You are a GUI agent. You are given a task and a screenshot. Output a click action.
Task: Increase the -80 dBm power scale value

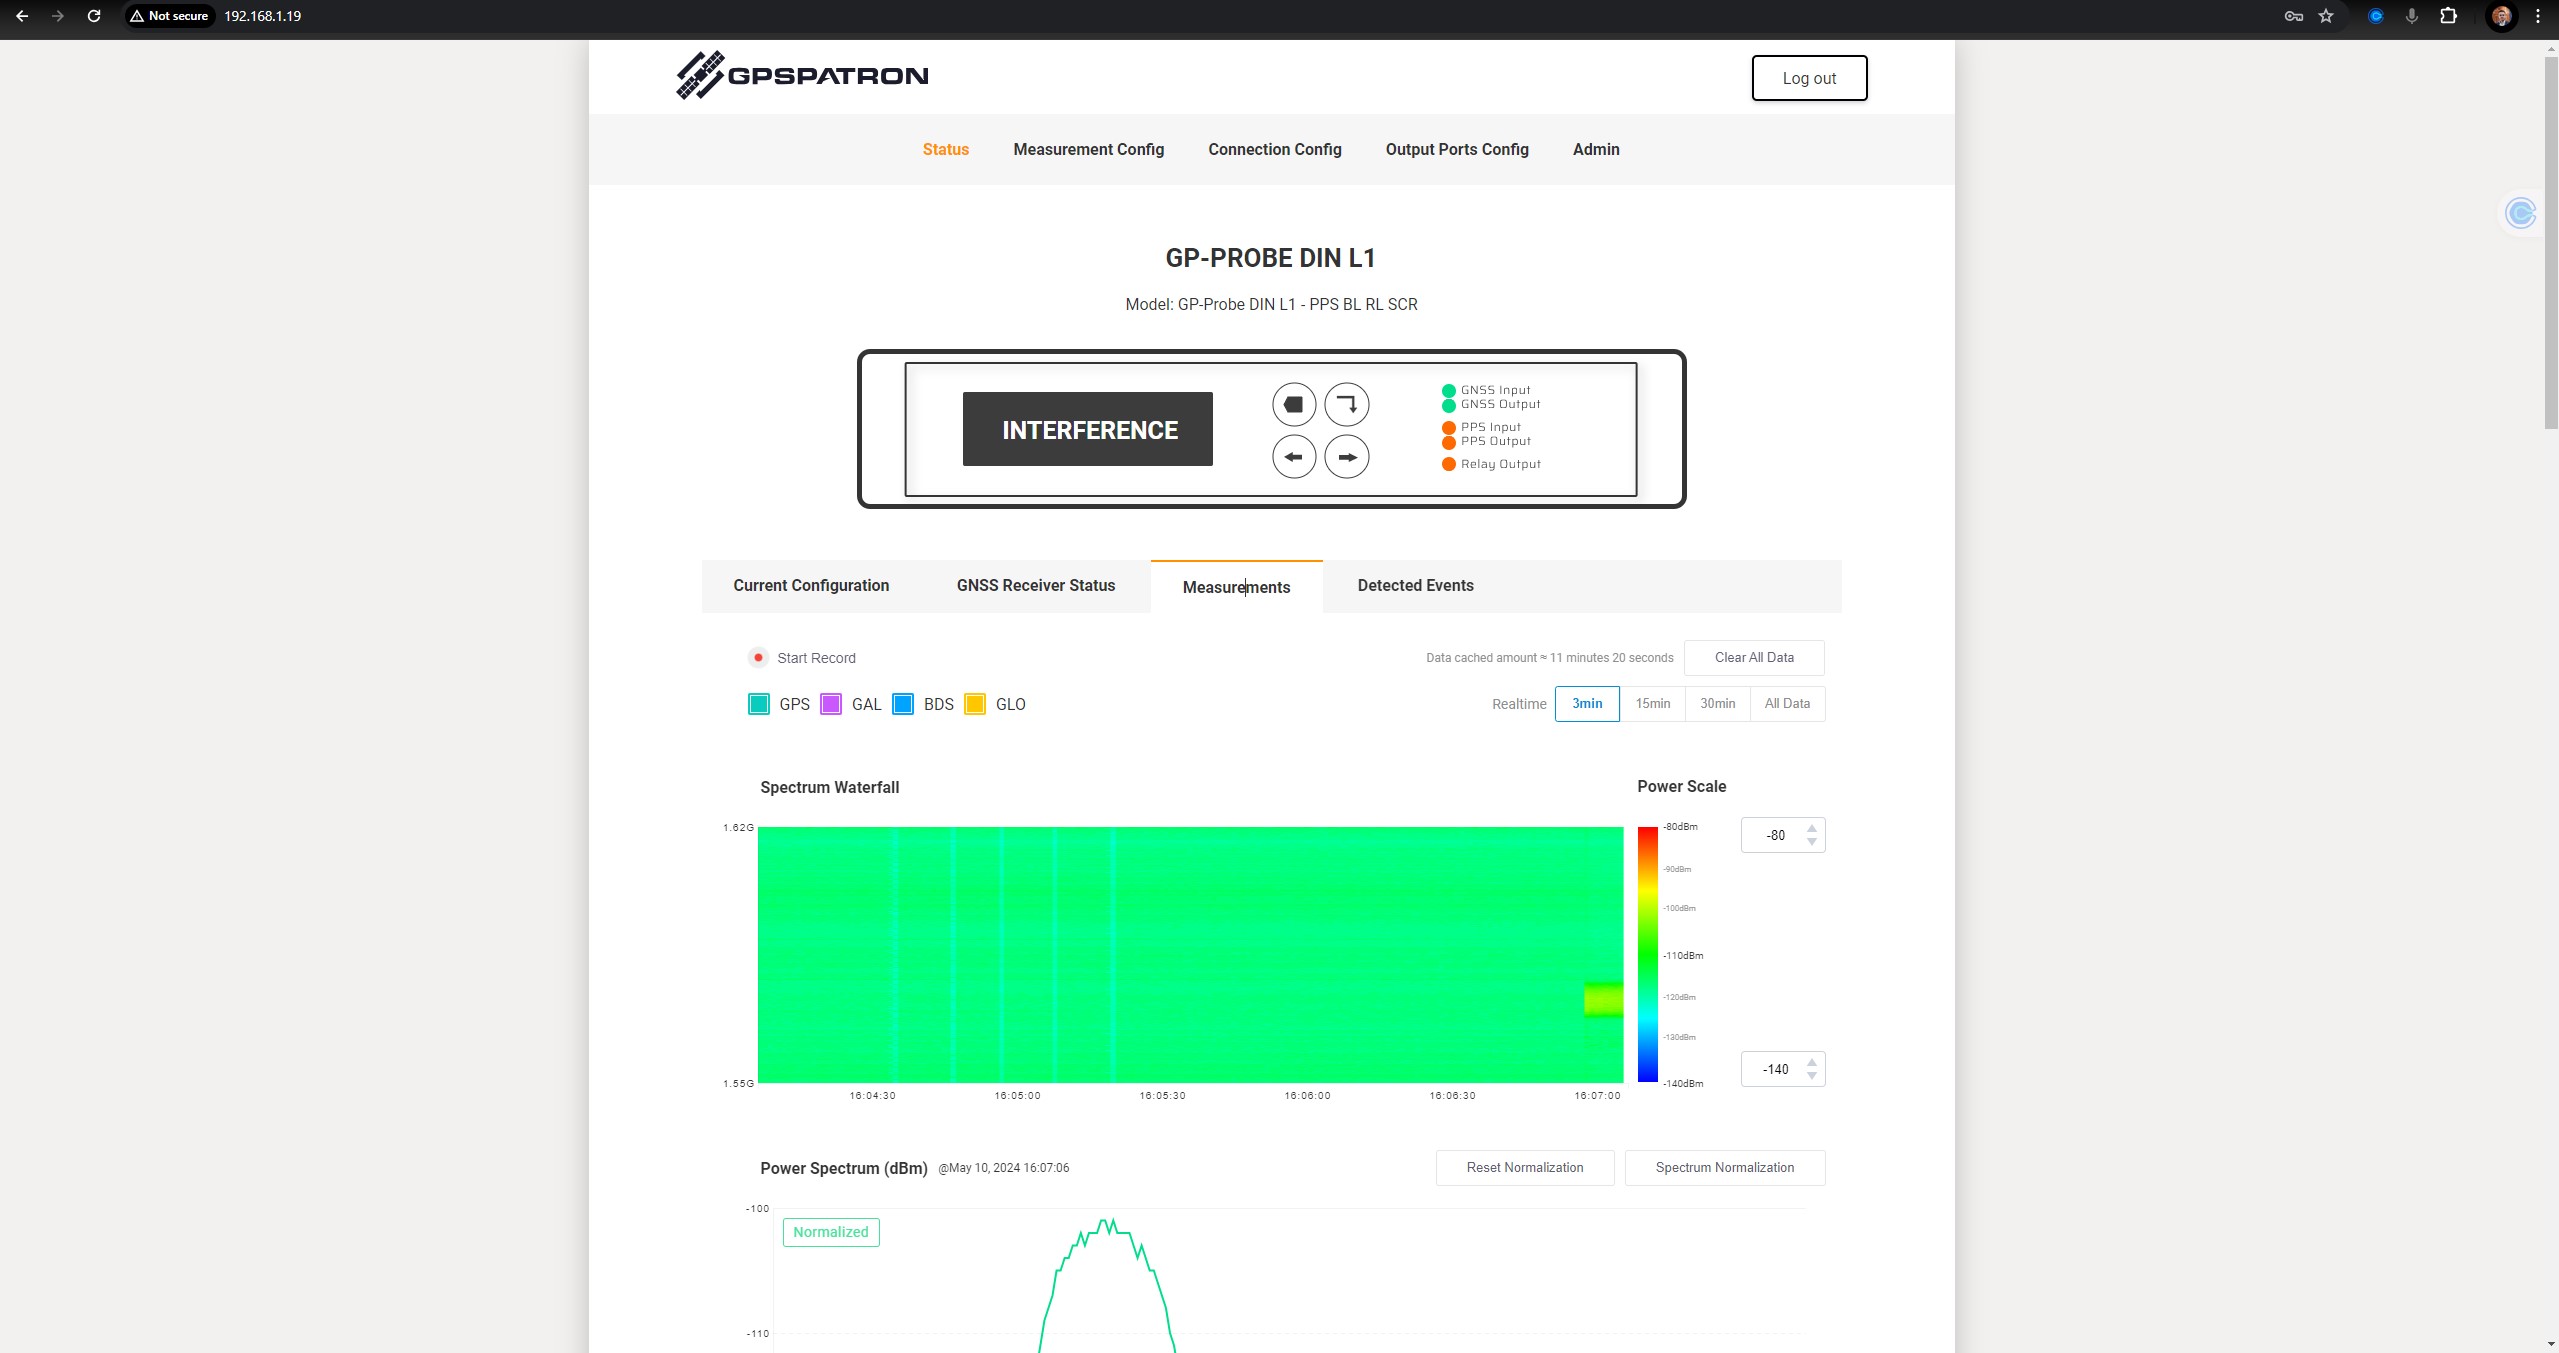point(1811,829)
